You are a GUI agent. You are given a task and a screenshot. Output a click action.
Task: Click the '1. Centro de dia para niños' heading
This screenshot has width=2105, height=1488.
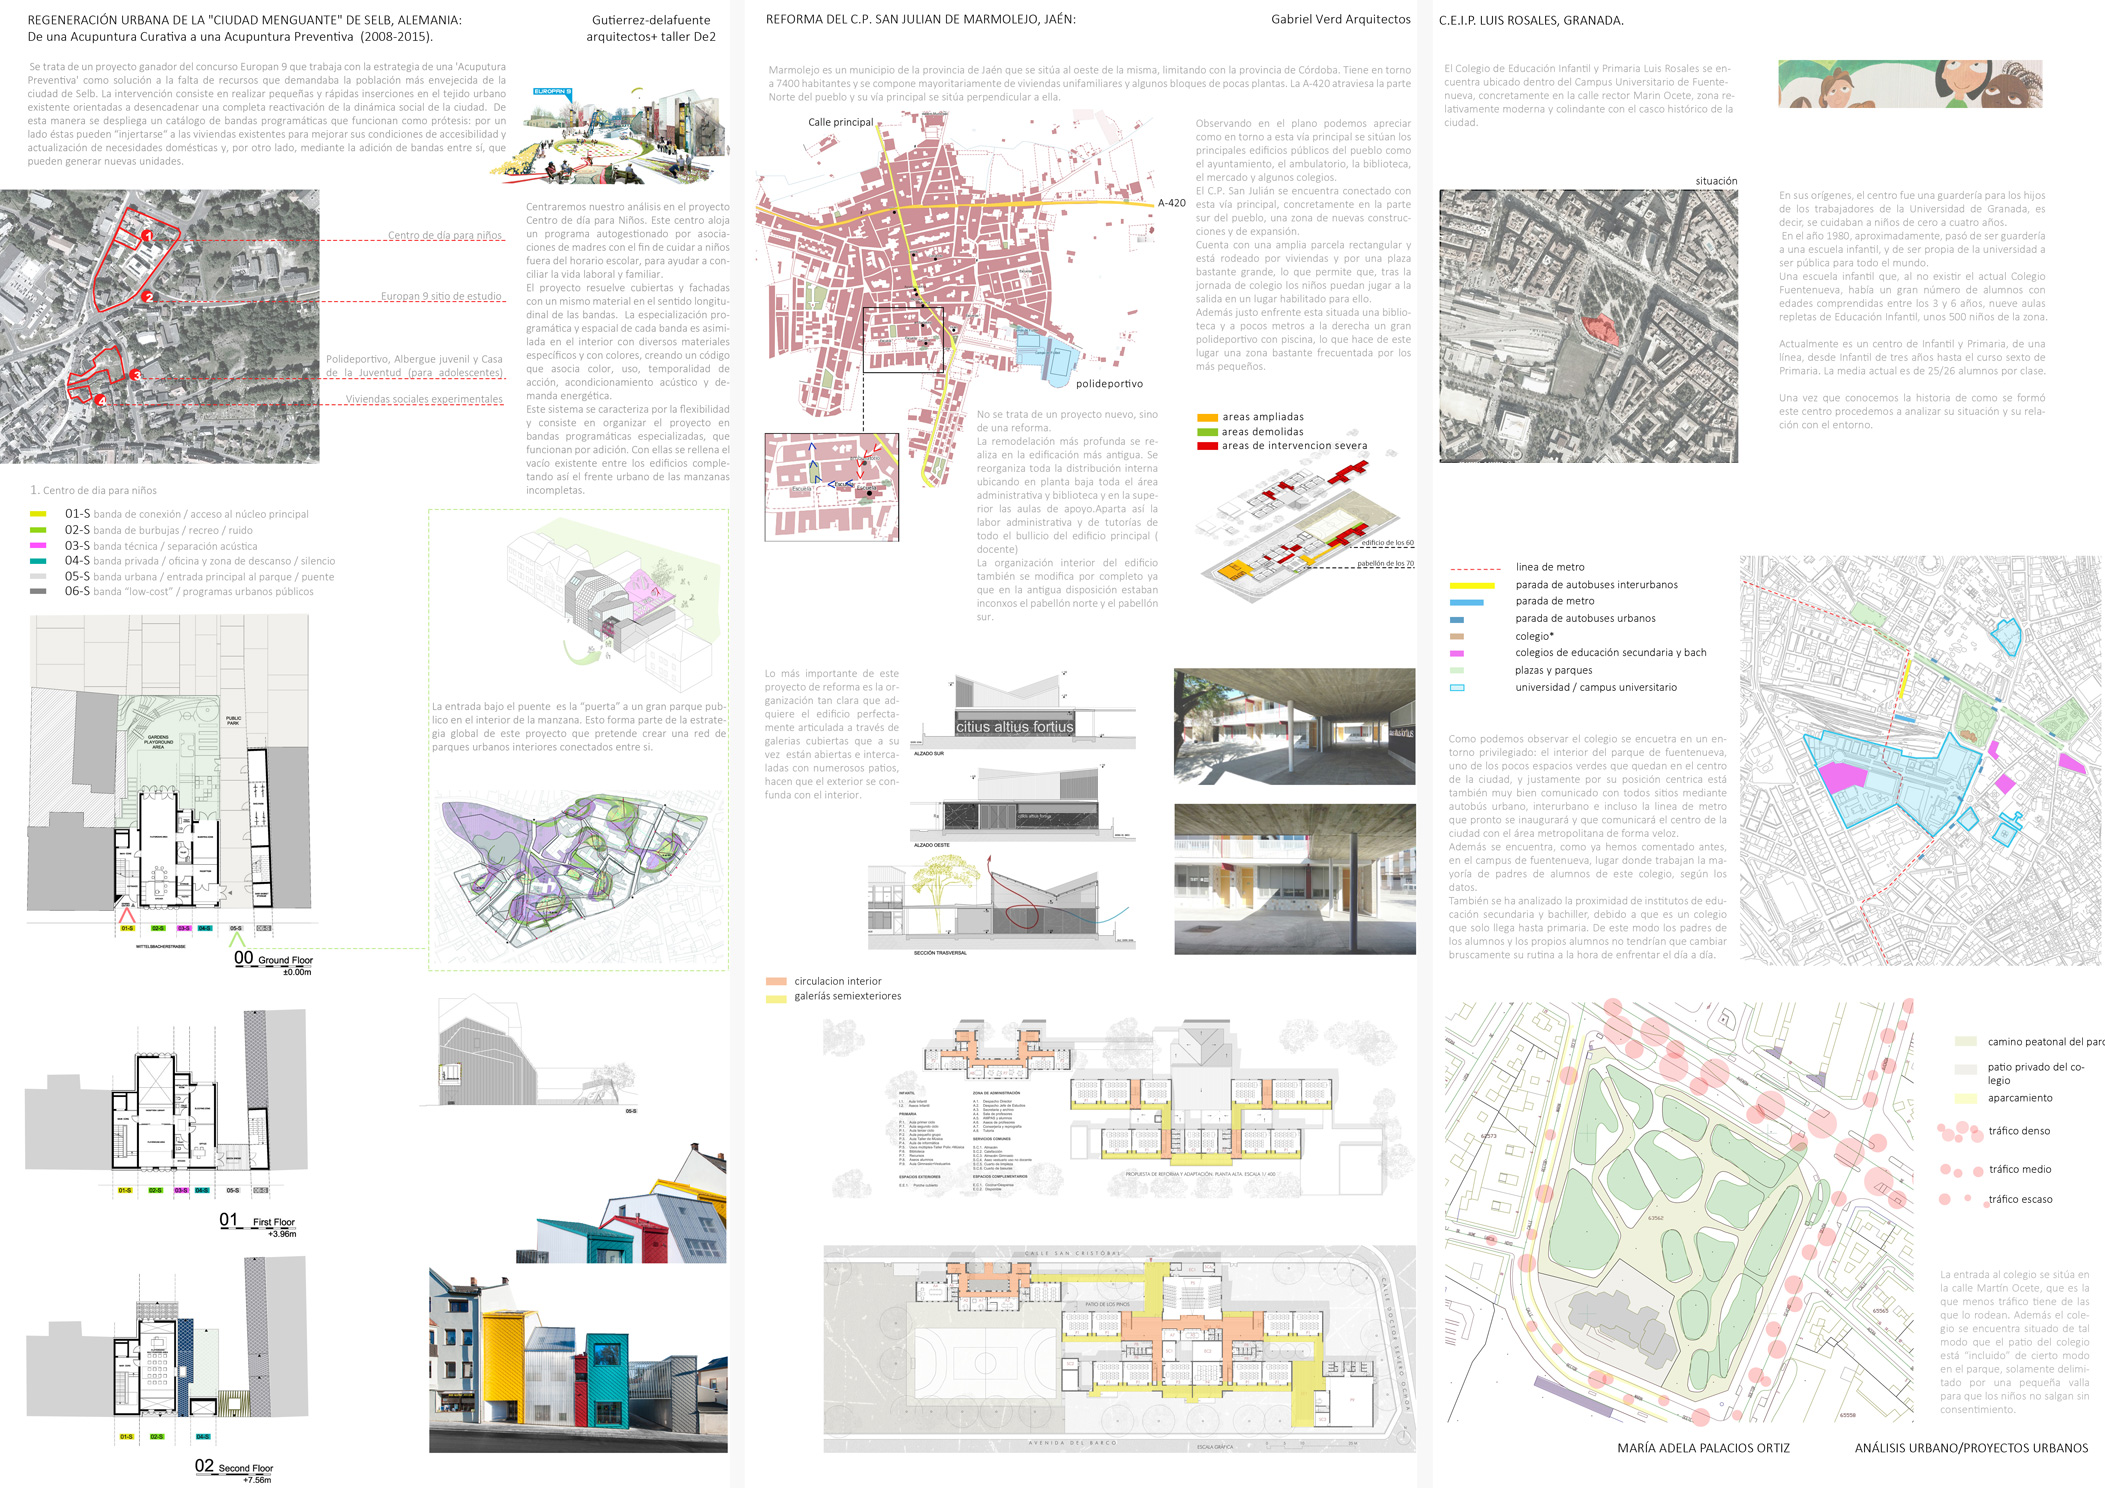pyautogui.click(x=93, y=490)
